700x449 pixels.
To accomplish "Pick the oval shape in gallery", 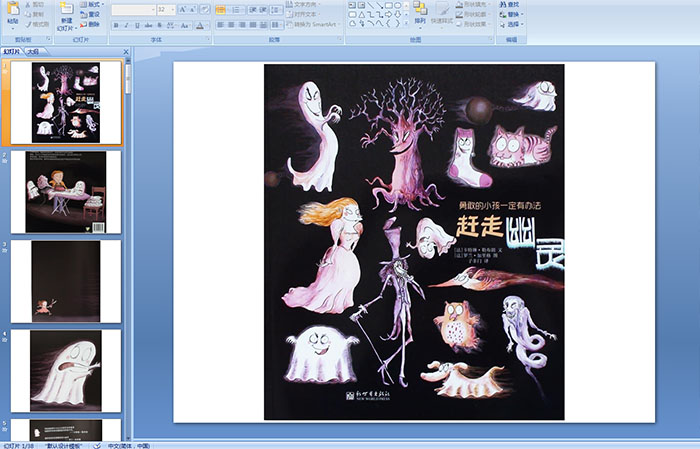I will click(x=397, y=6).
